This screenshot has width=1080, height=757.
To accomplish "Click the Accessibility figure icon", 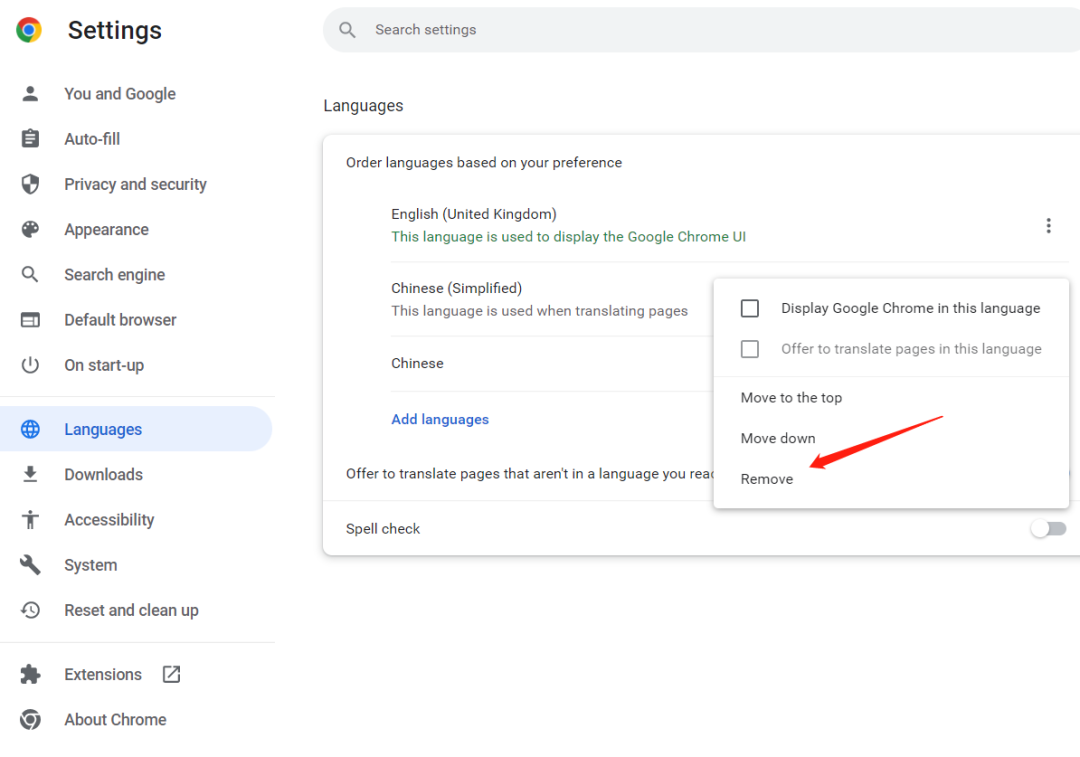I will tap(30, 520).
